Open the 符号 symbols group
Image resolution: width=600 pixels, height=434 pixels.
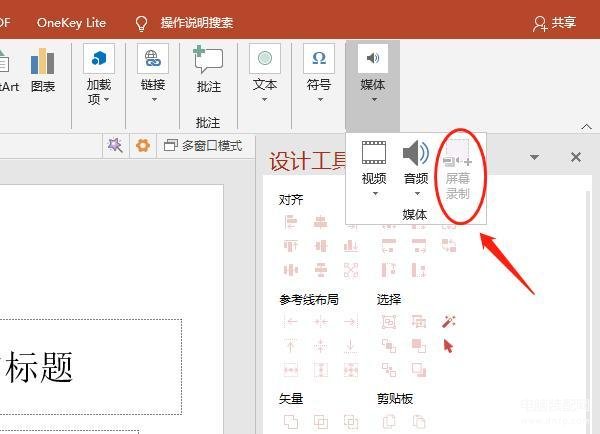pos(319,73)
